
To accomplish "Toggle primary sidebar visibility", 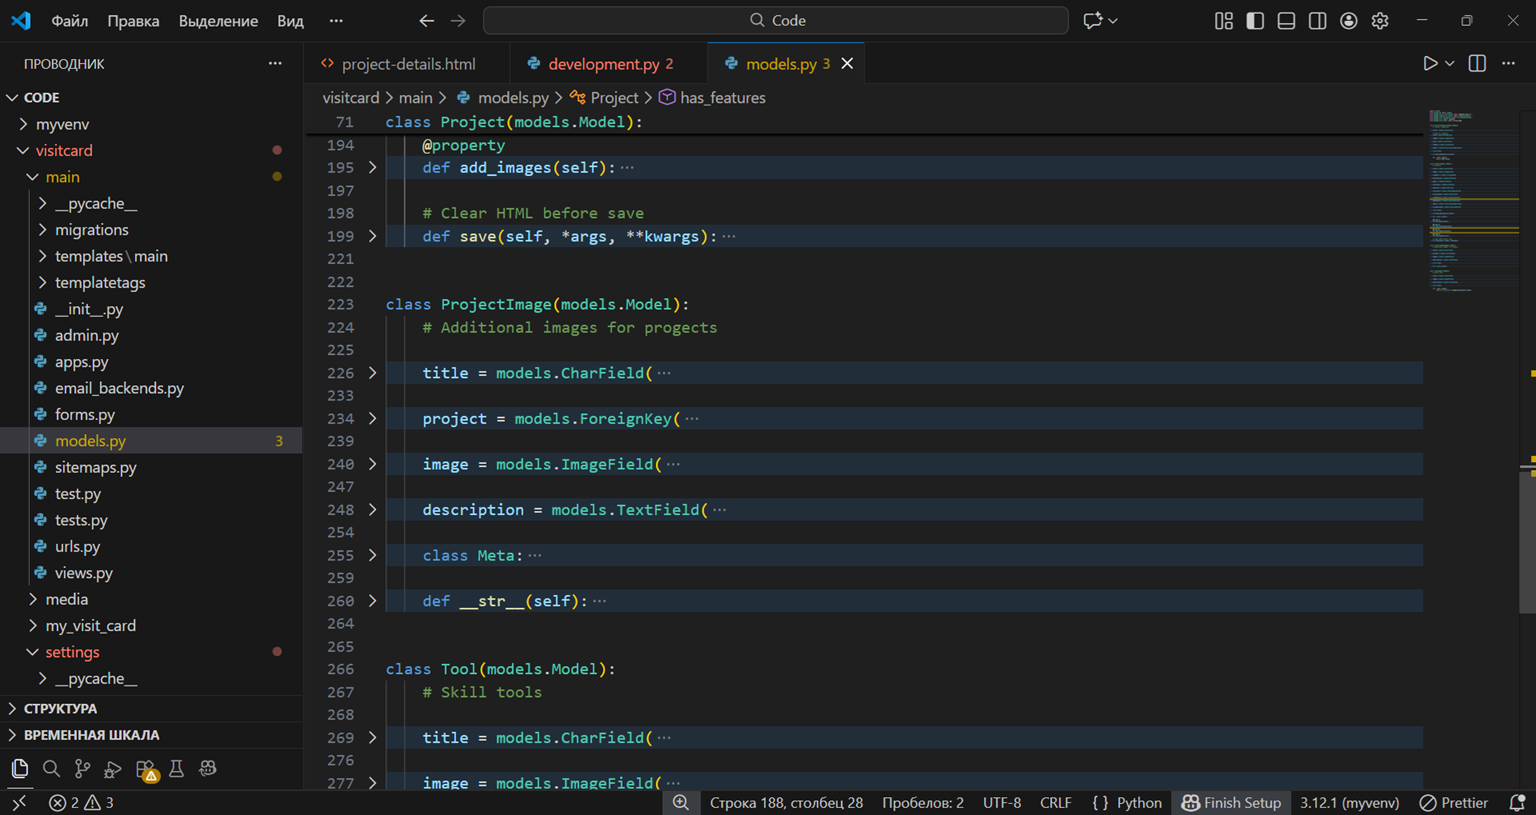I will point(1255,20).
